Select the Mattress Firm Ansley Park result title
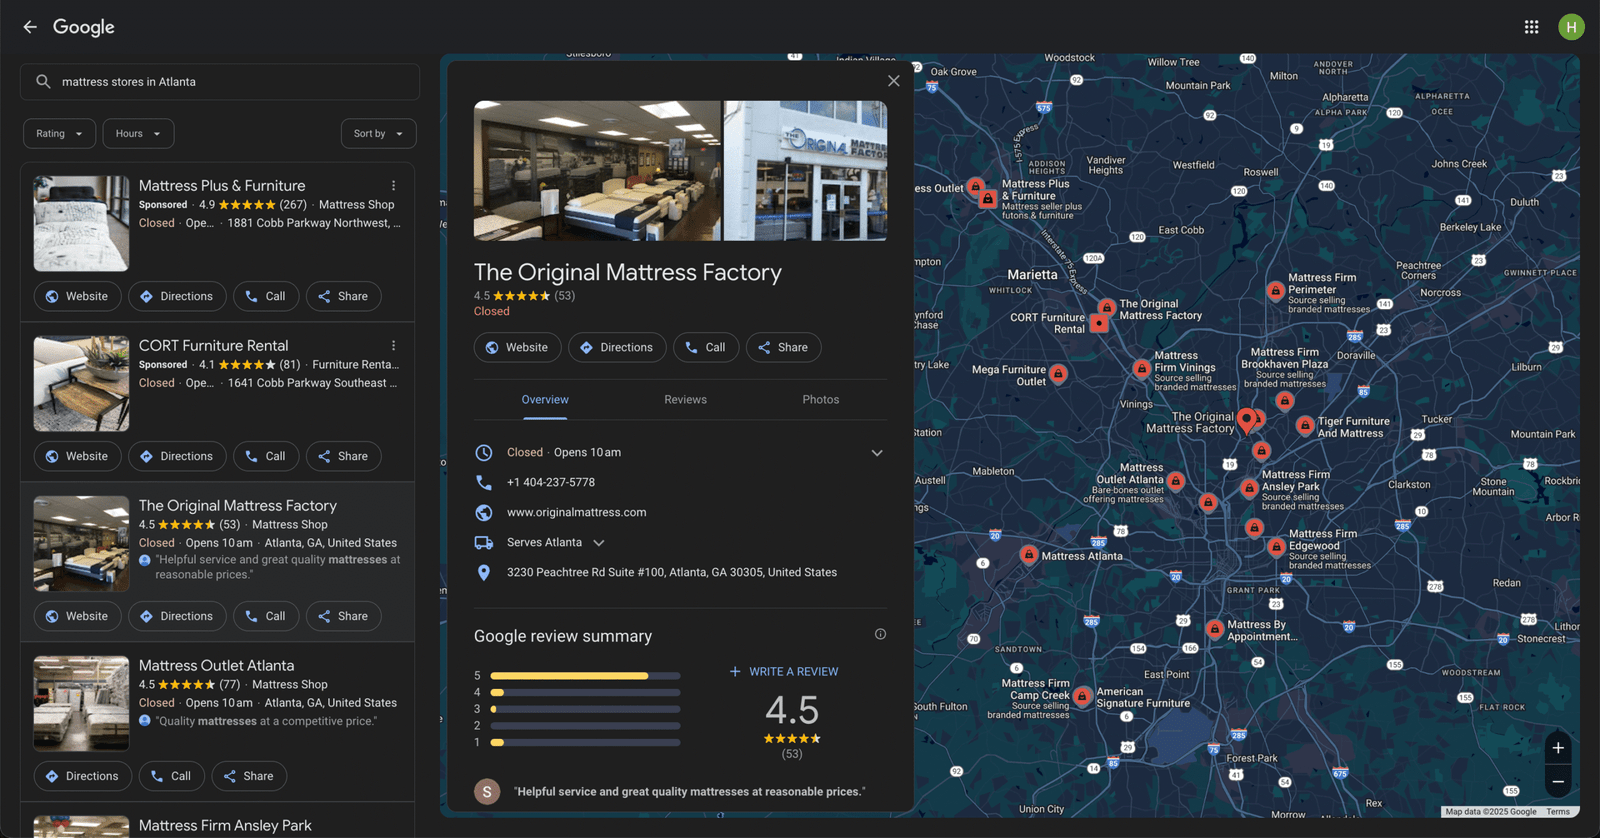The height and width of the screenshot is (838, 1600). pos(225,826)
